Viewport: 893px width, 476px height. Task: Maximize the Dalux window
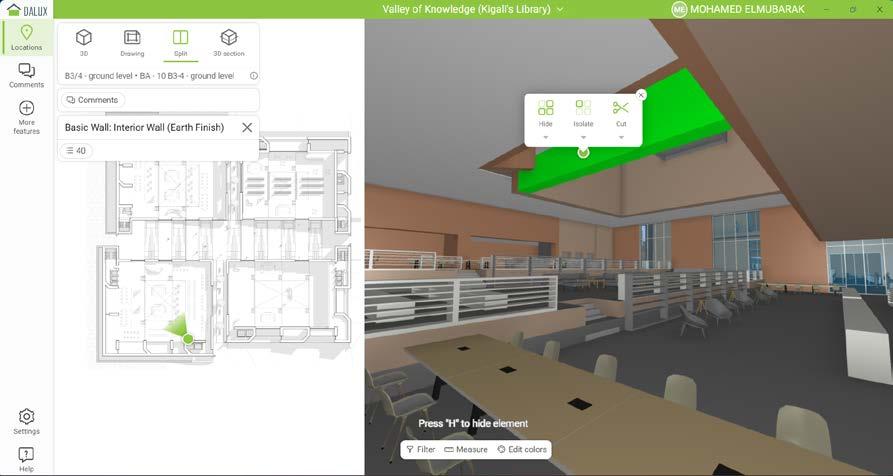click(x=853, y=10)
